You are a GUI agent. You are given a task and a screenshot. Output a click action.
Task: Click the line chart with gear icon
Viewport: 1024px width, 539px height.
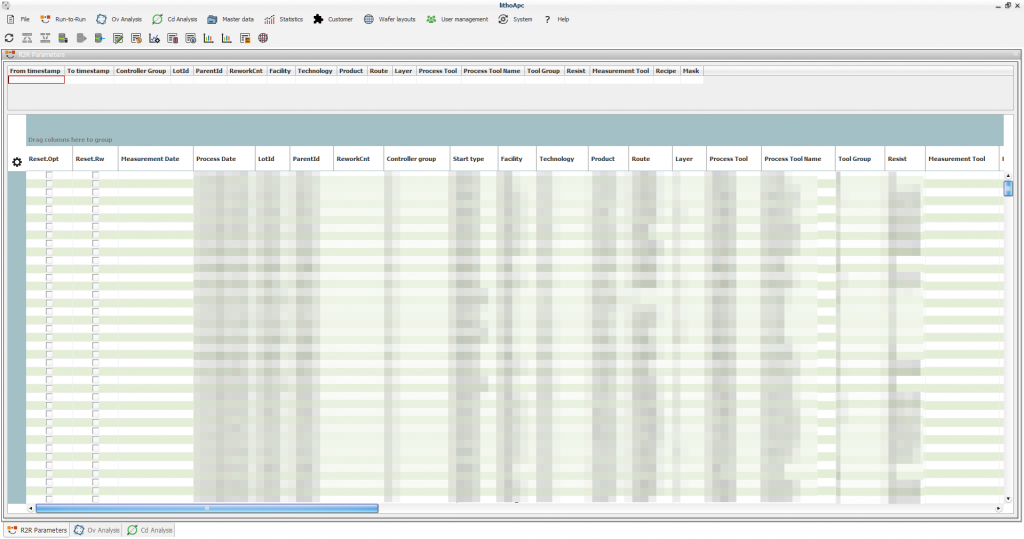(154, 39)
